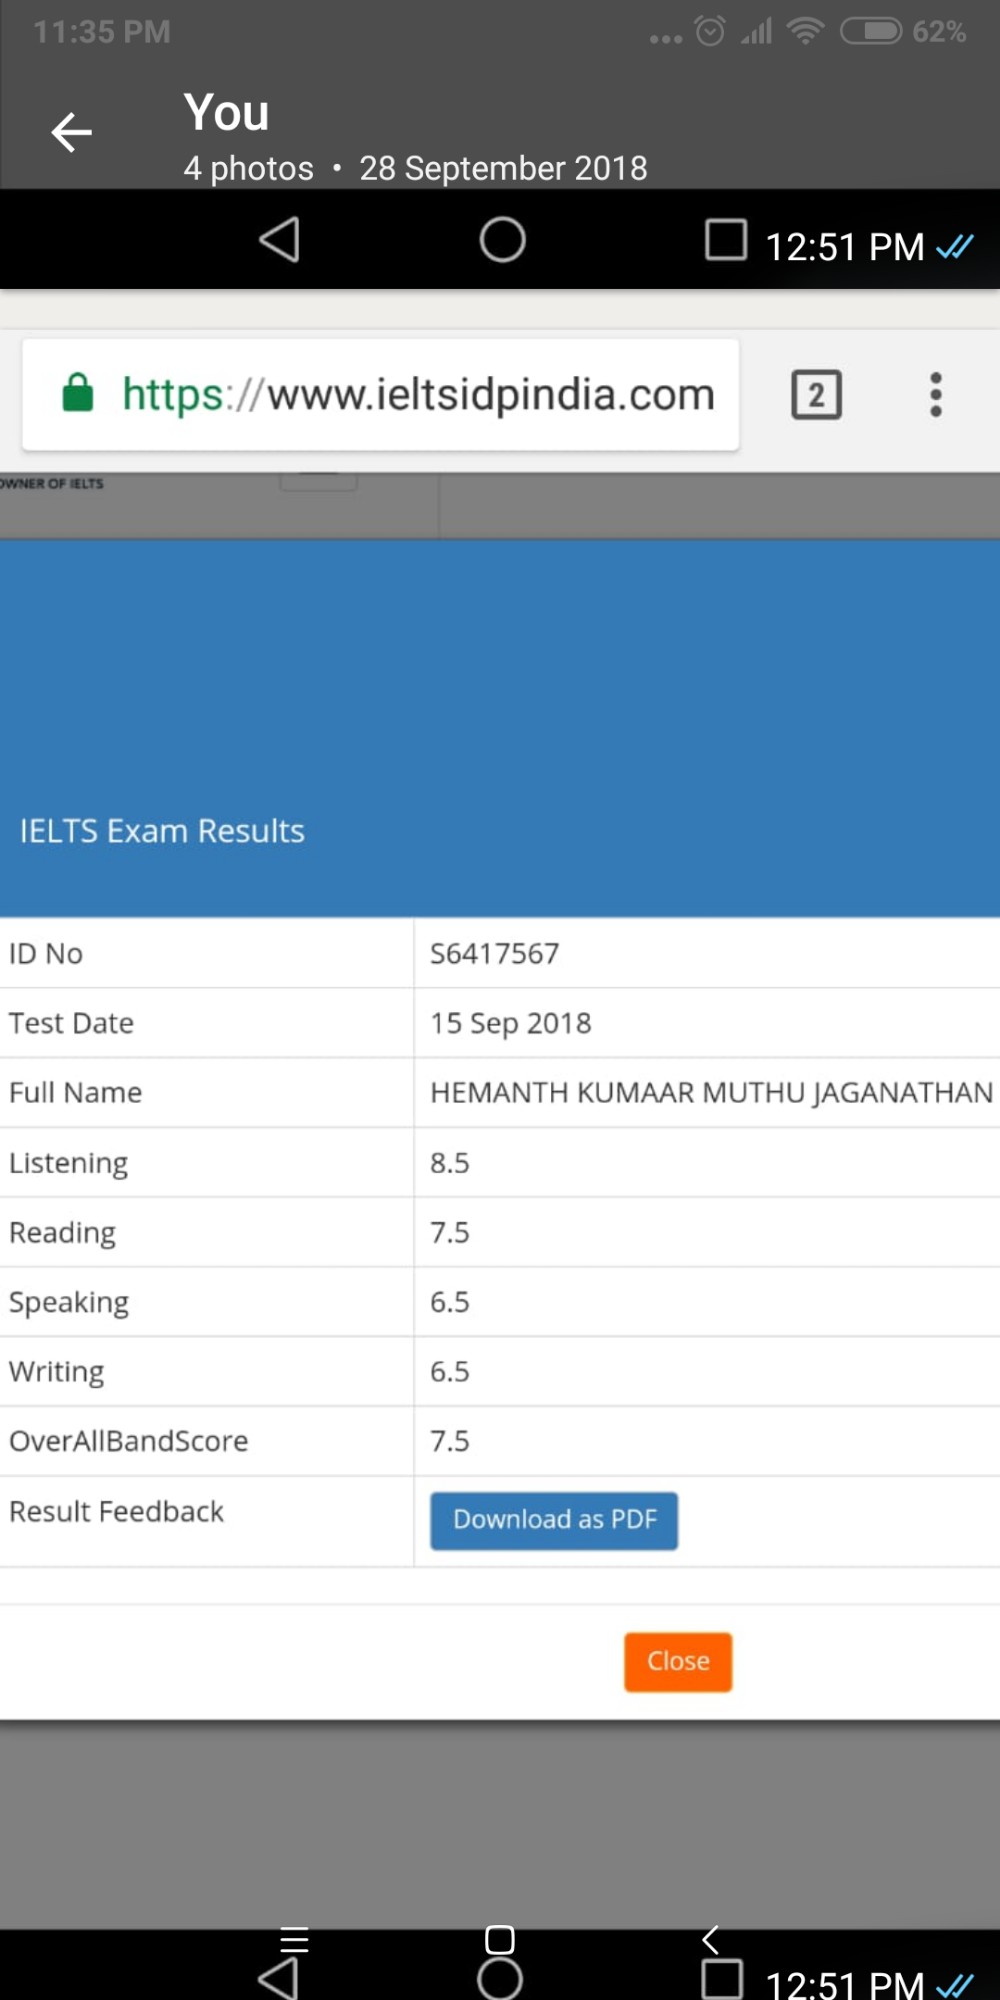The image size is (1000, 2000).
Task: Select the test date '15 Sep 2018'
Action: [x=510, y=1023]
